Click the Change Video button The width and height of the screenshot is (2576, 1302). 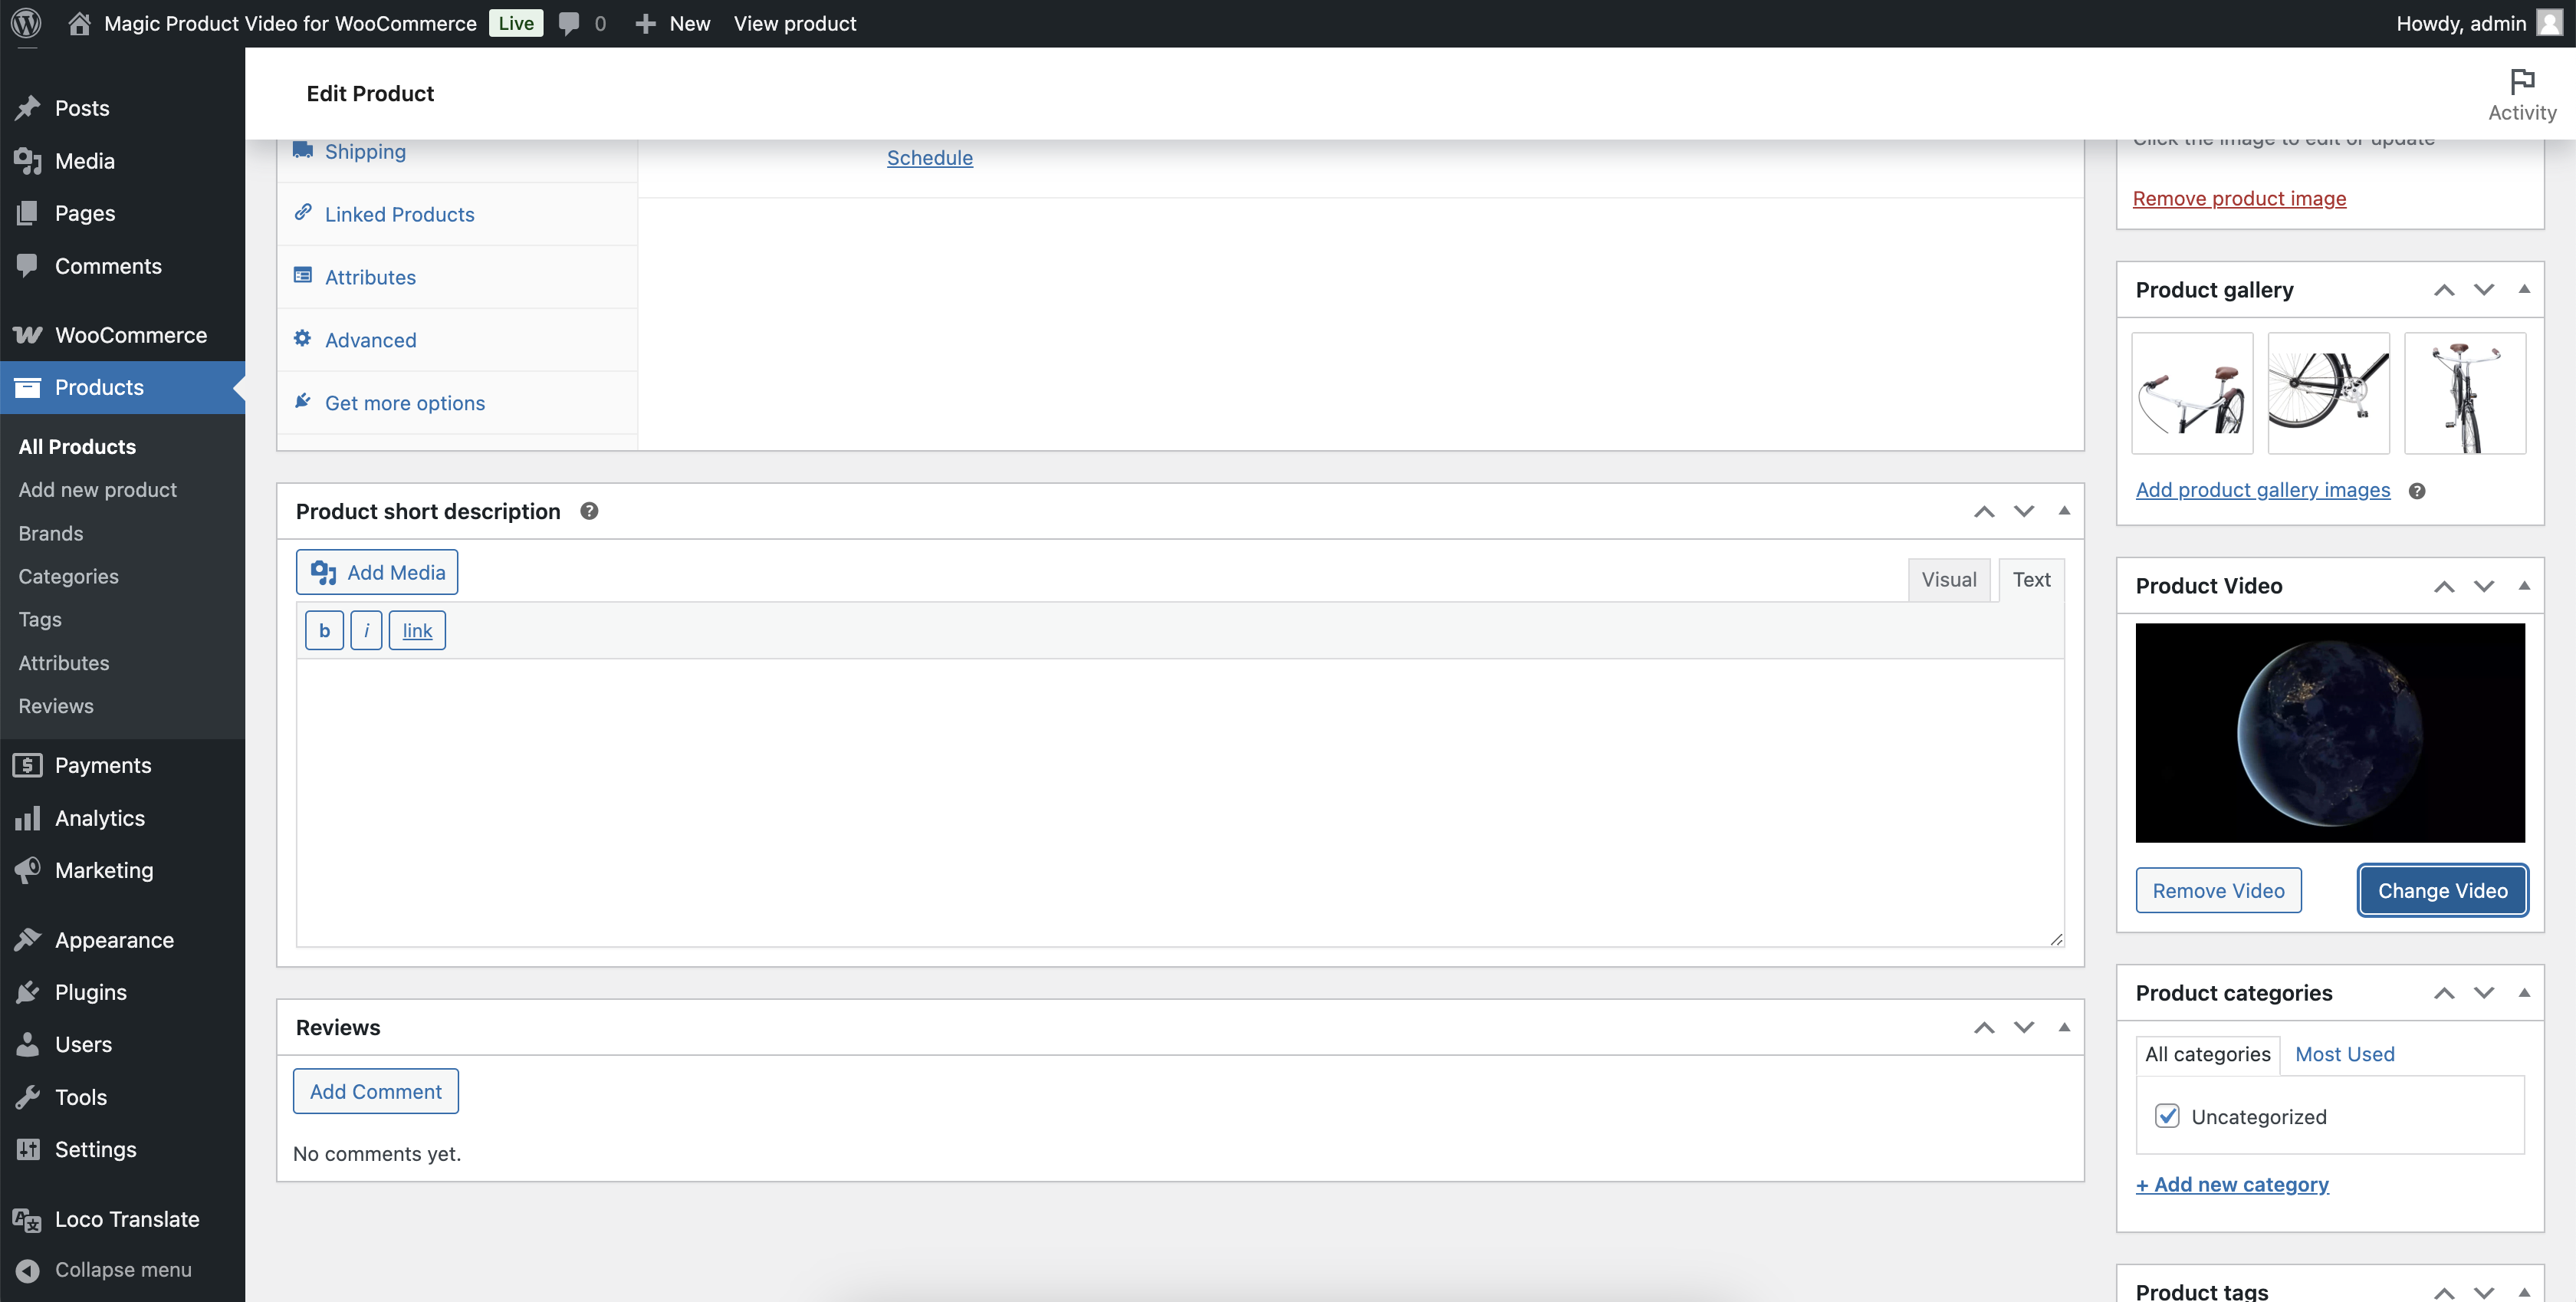click(x=2442, y=890)
